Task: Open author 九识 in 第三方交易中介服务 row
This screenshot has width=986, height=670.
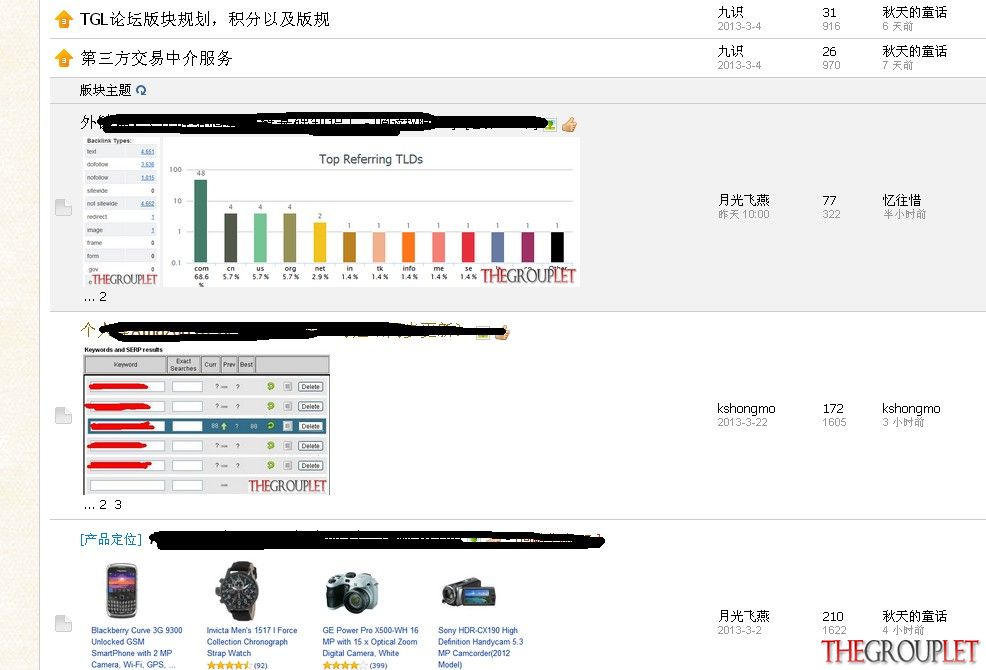Action: point(731,52)
